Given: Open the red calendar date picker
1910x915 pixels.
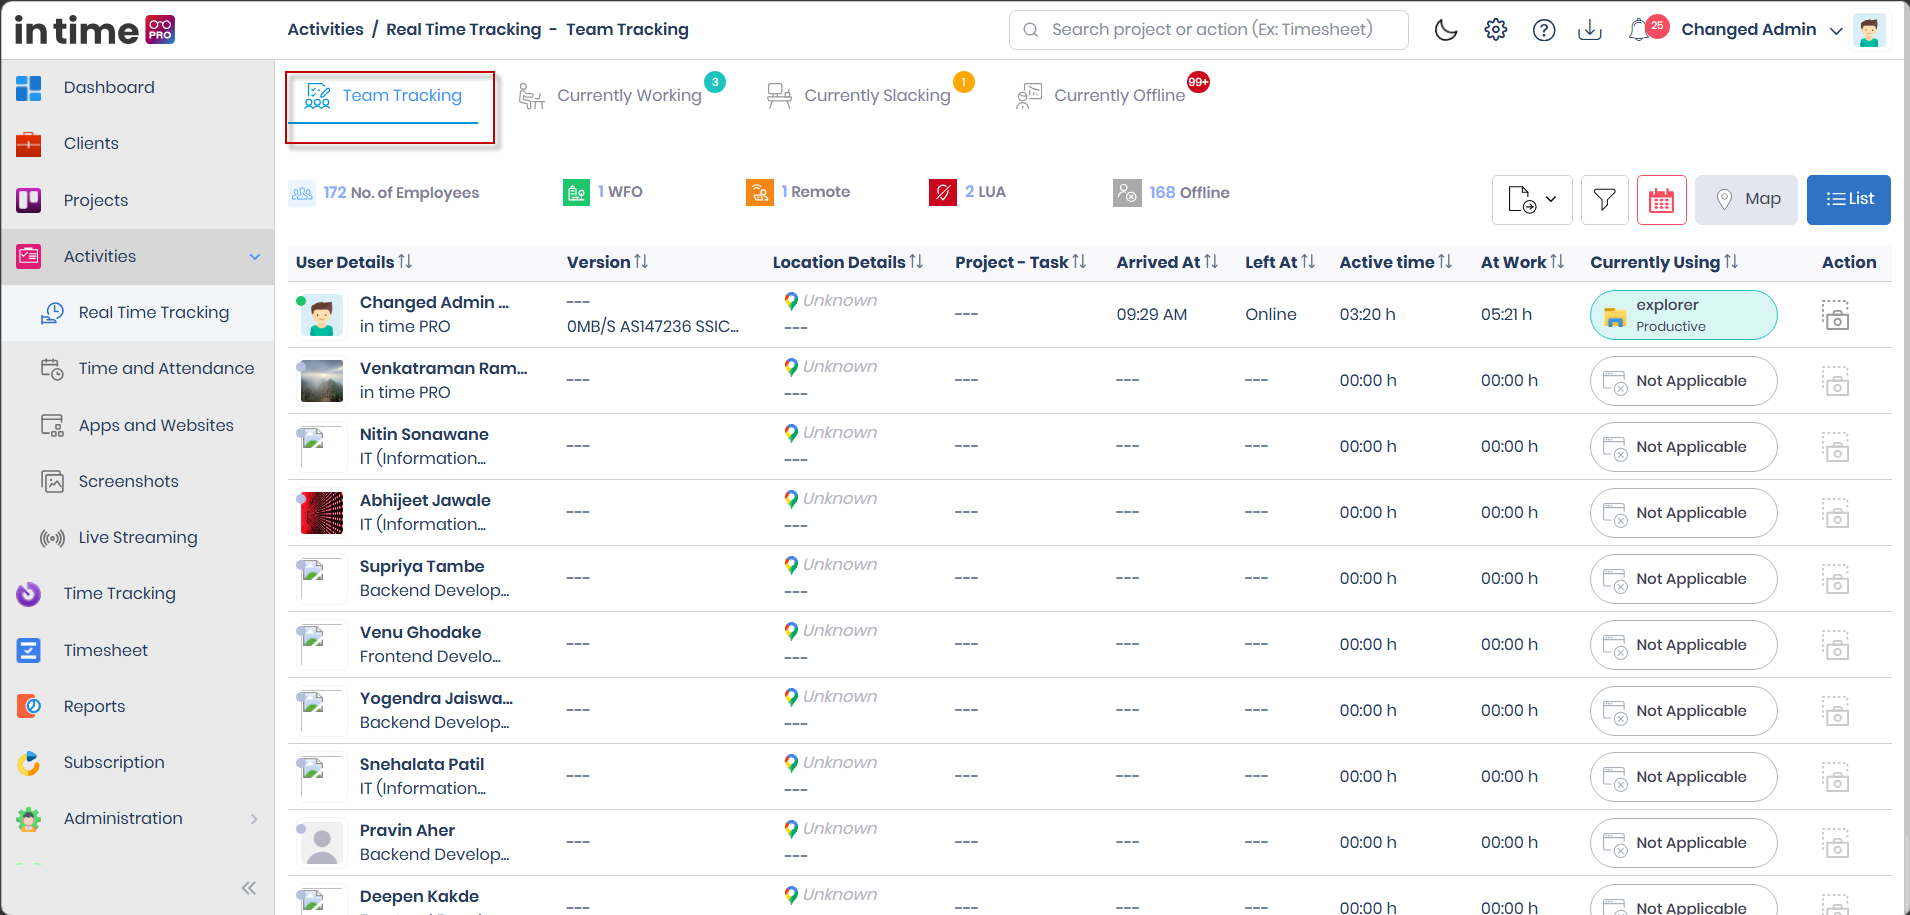Looking at the screenshot, I should click(x=1662, y=200).
